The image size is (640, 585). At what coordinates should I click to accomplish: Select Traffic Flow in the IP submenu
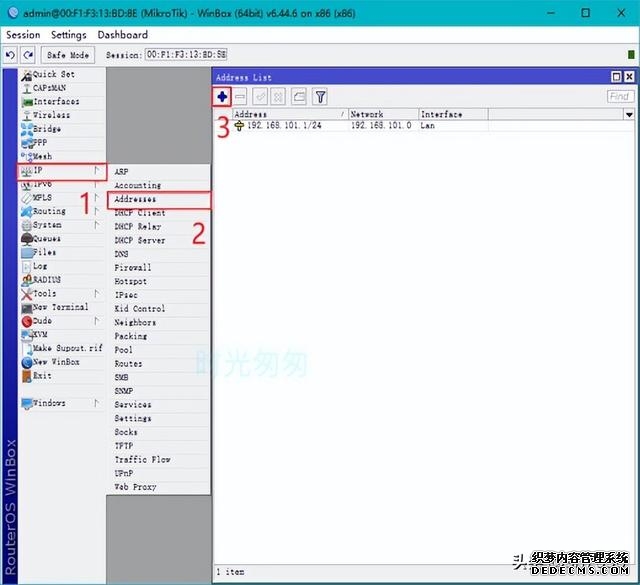(x=160, y=460)
